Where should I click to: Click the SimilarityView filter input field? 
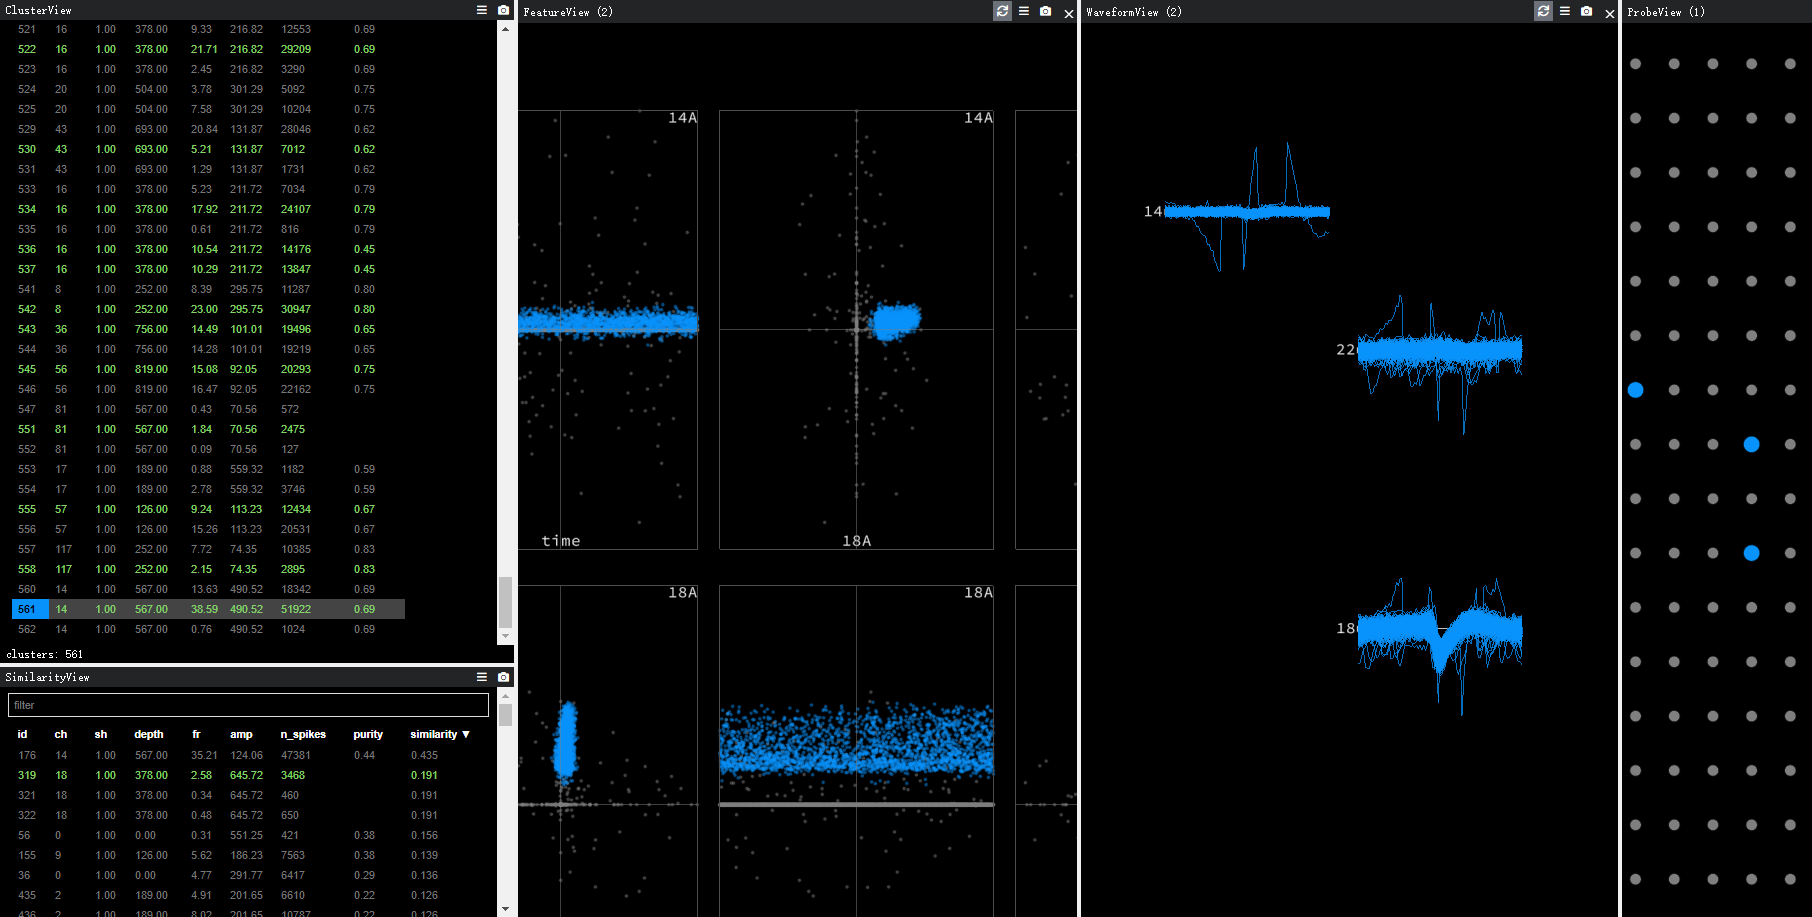[248, 705]
